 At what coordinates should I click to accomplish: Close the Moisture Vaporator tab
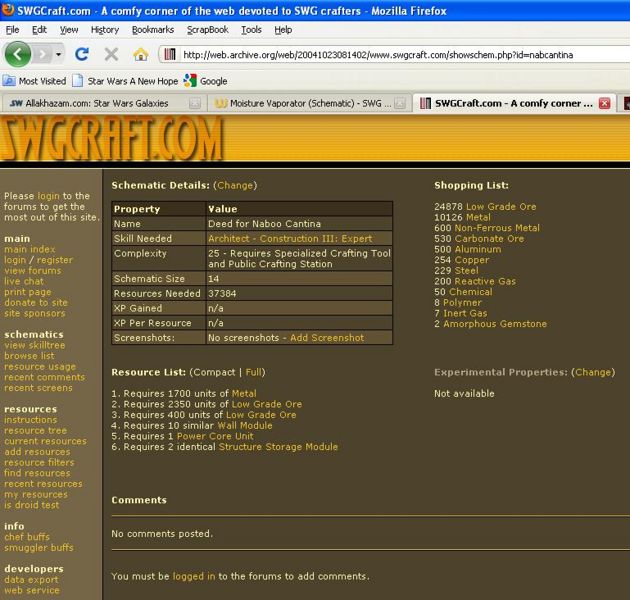[400, 103]
